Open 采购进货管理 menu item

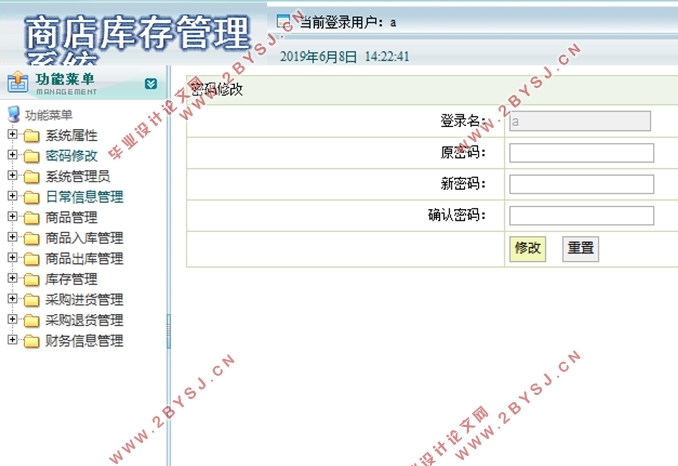point(84,300)
